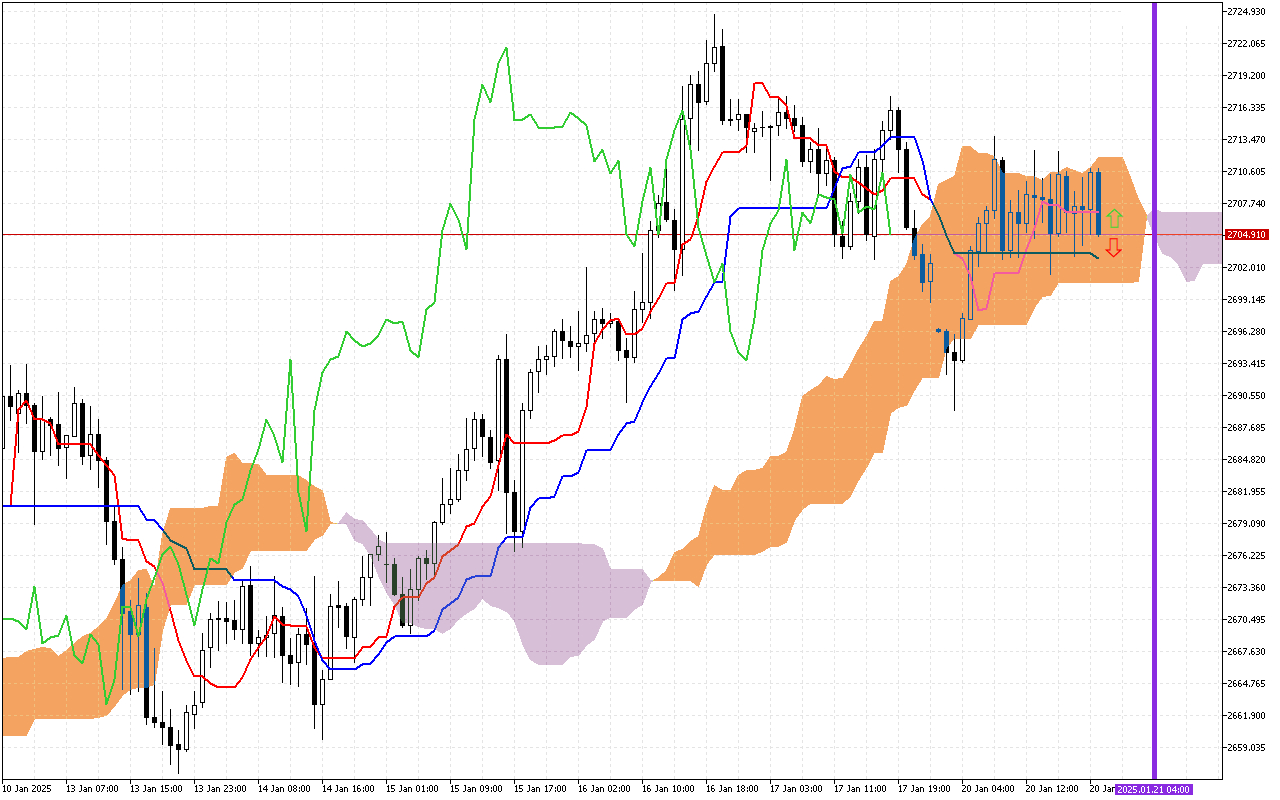Click the 2702.010 price axis label
This screenshot has height=800, width=1280.
coord(1247,268)
